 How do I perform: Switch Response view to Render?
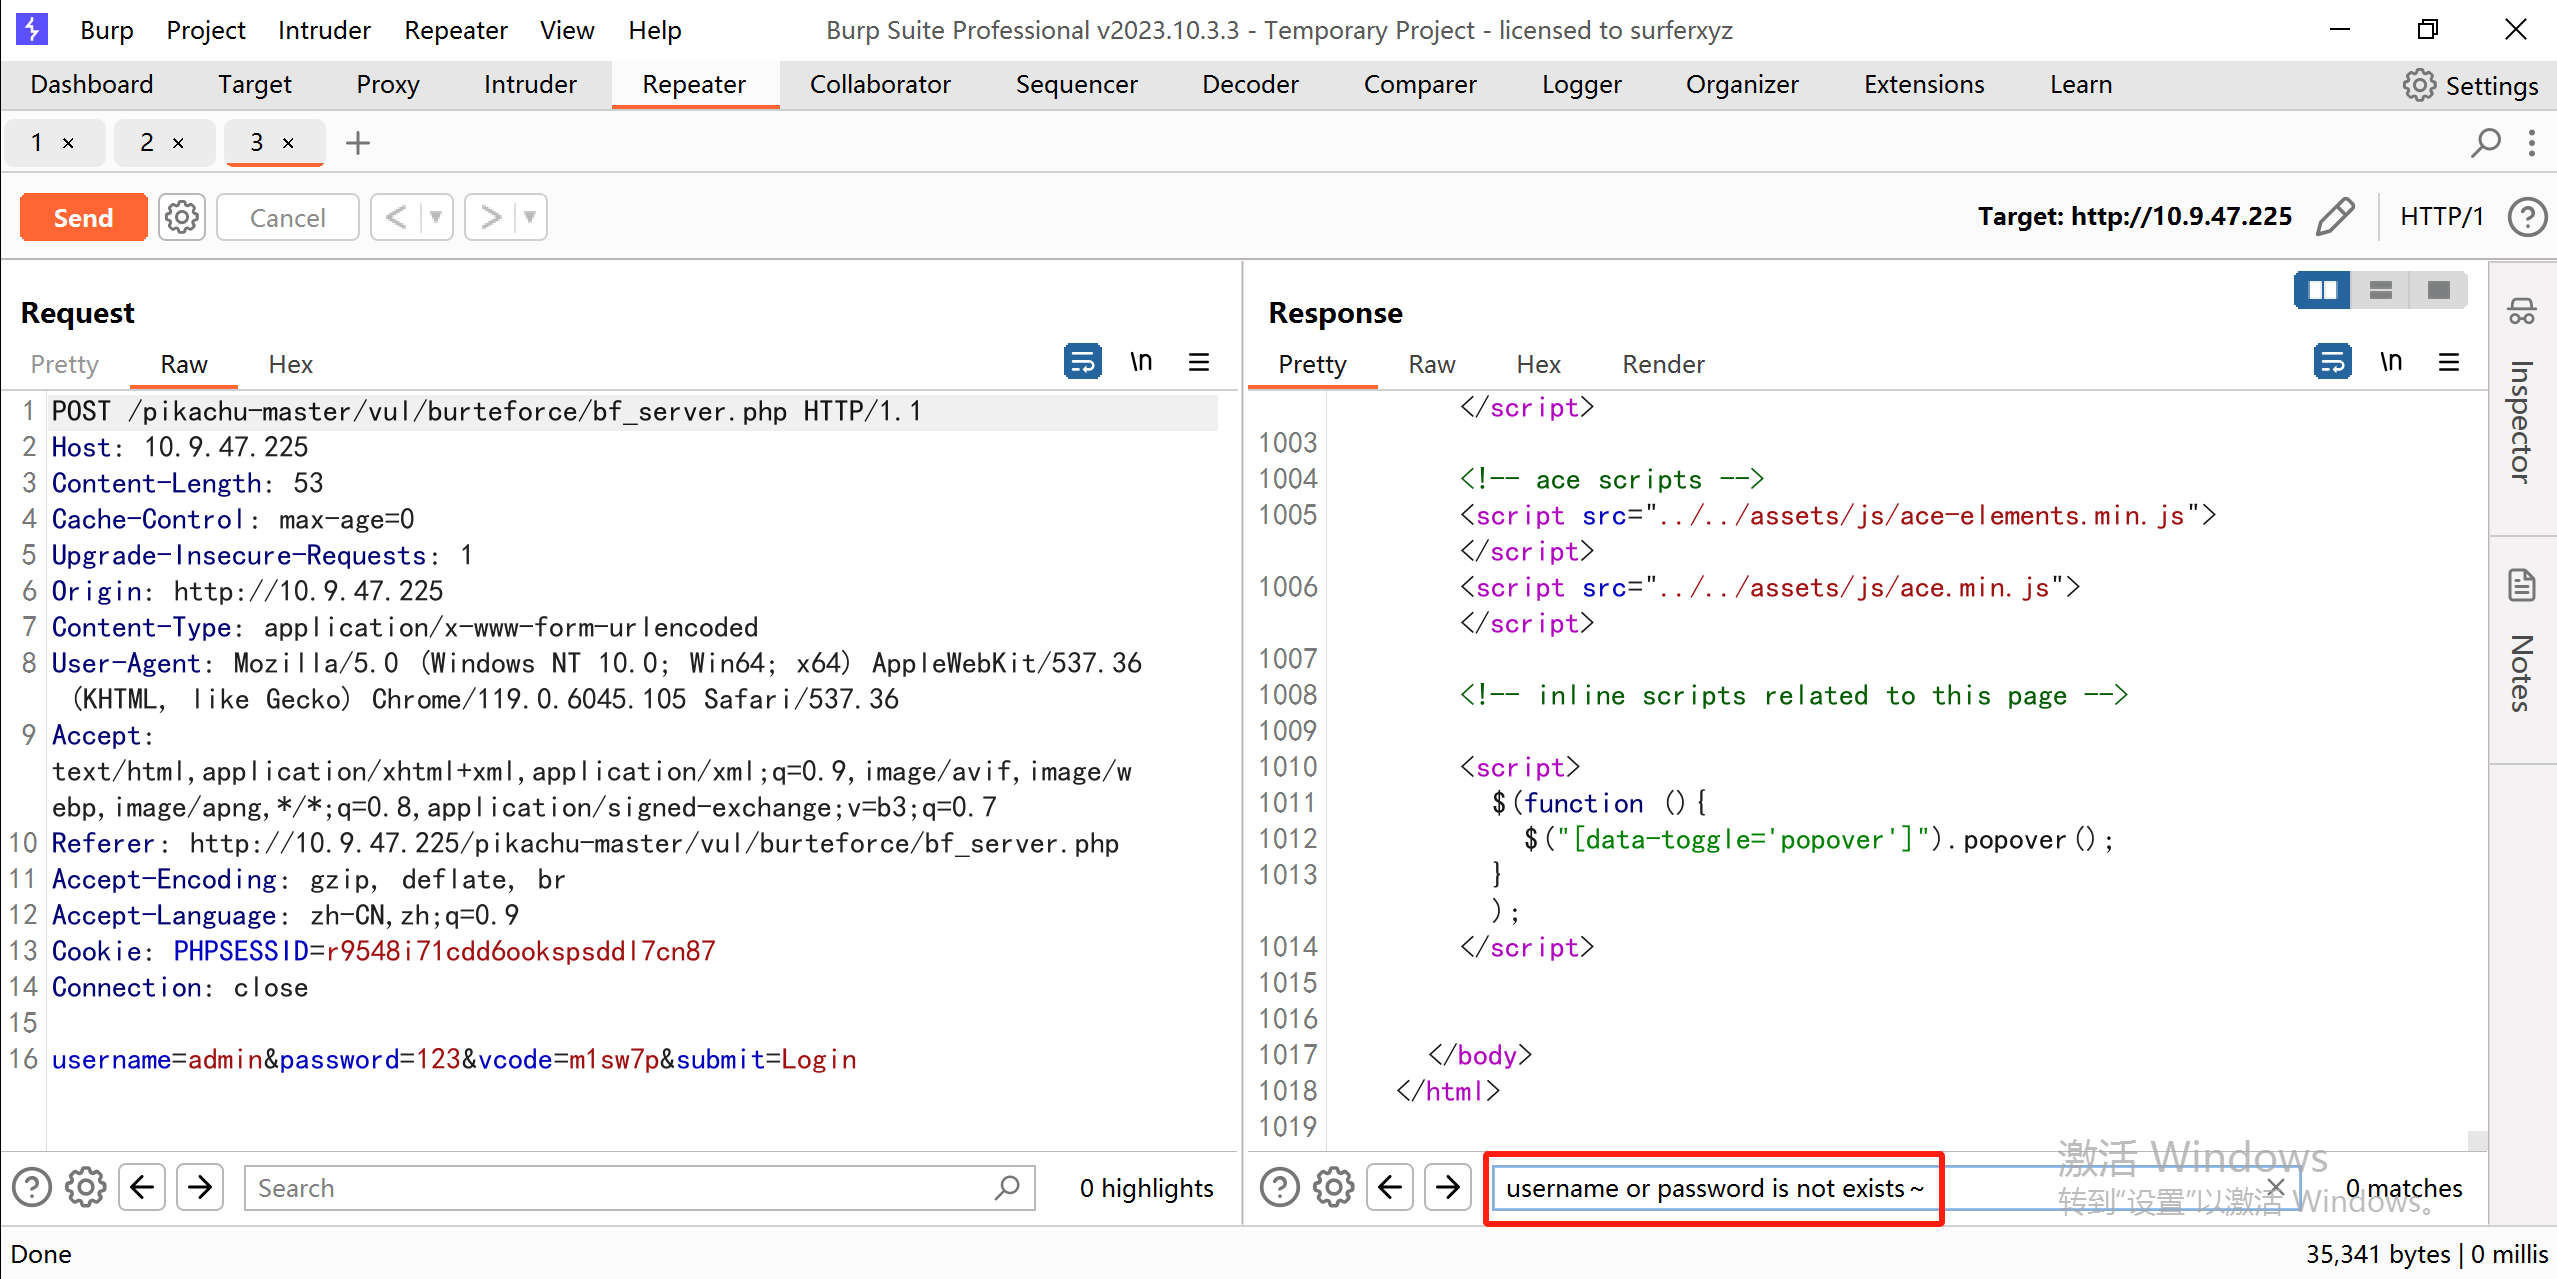click(x=1663, y=364)
